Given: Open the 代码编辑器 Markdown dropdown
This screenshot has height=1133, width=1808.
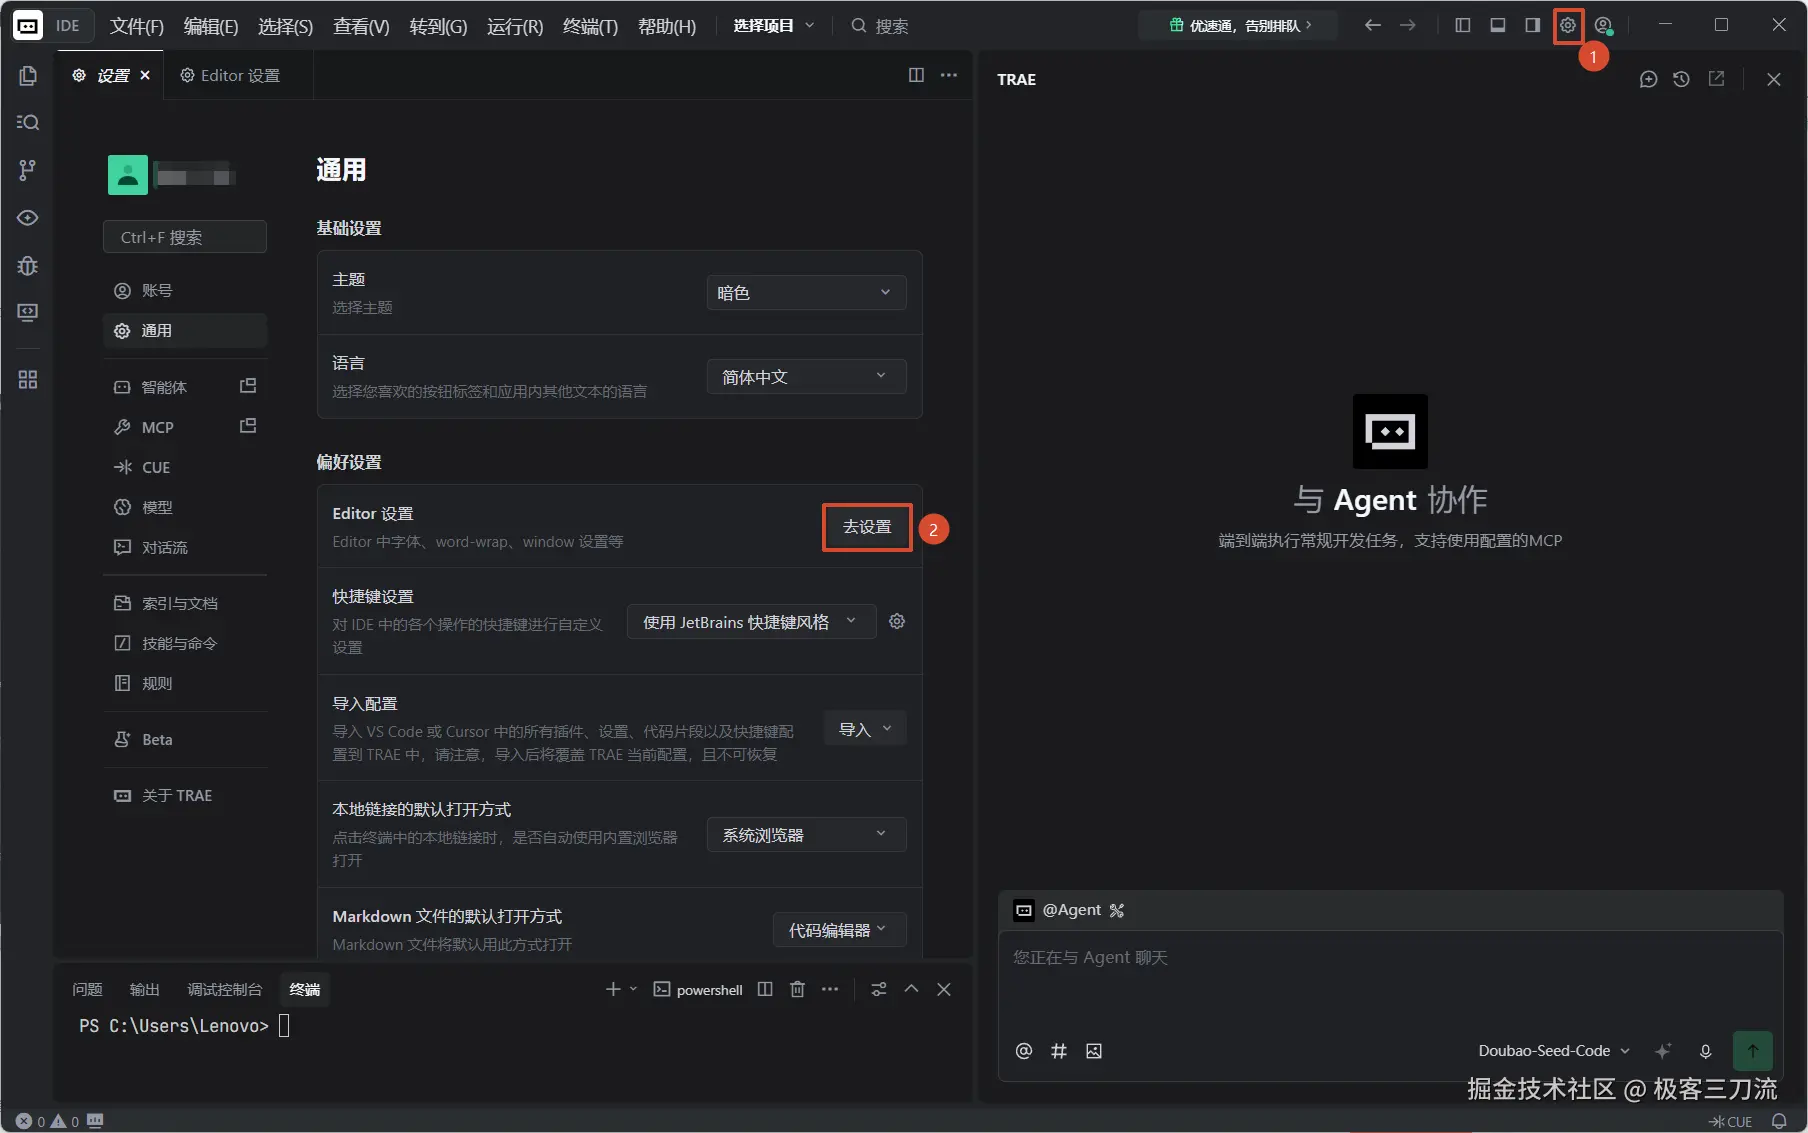Looking at the screenshot, I should (839, 930).
